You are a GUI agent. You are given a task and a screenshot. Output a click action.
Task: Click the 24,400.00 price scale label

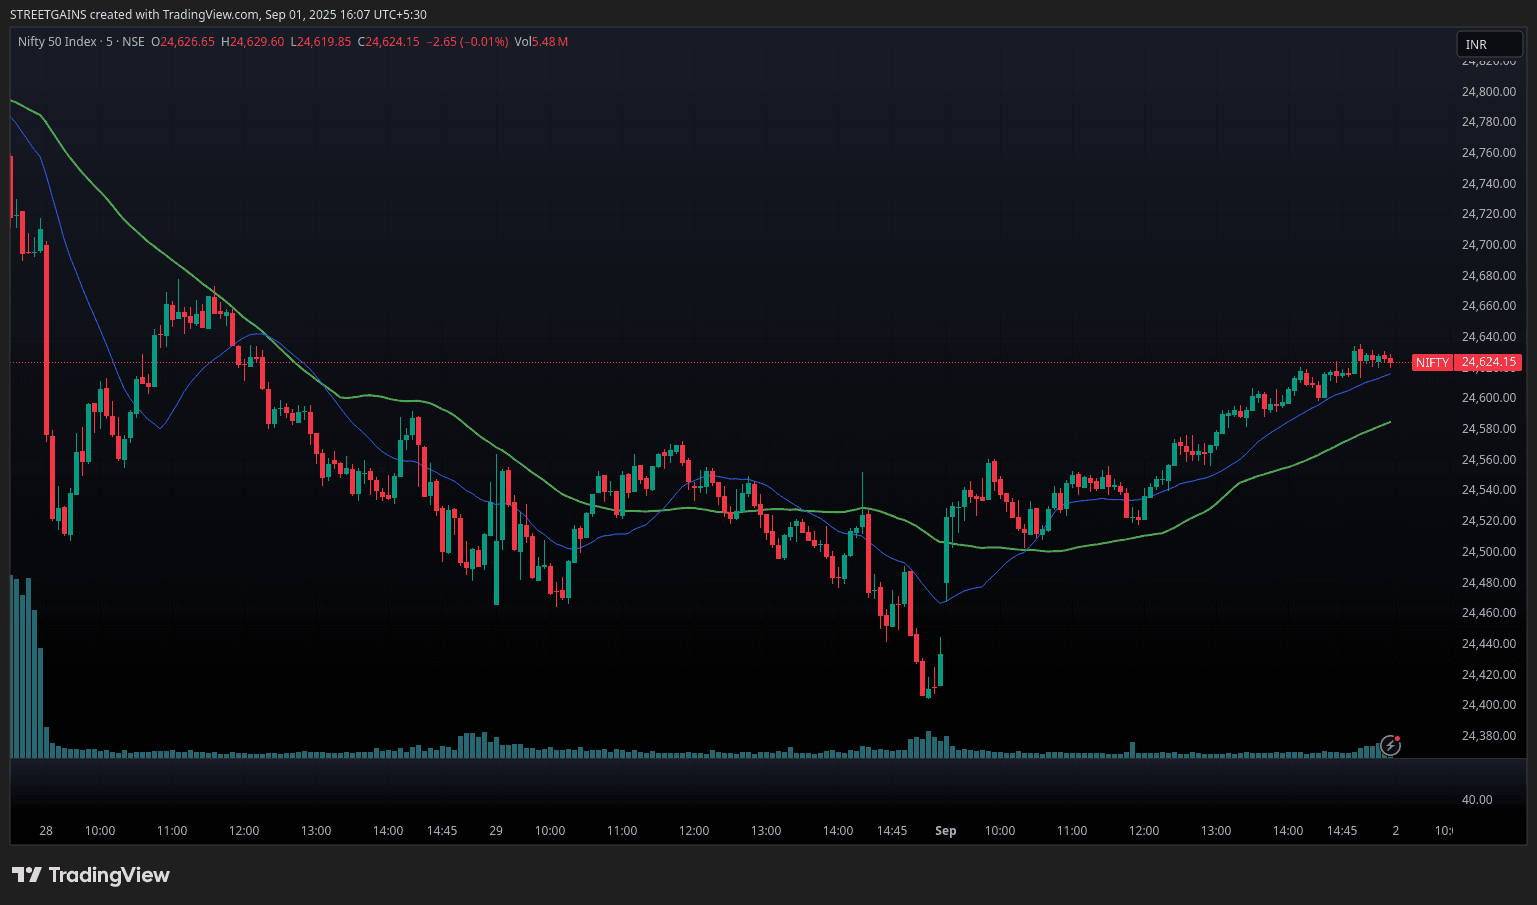click(x=1488, y=705)
